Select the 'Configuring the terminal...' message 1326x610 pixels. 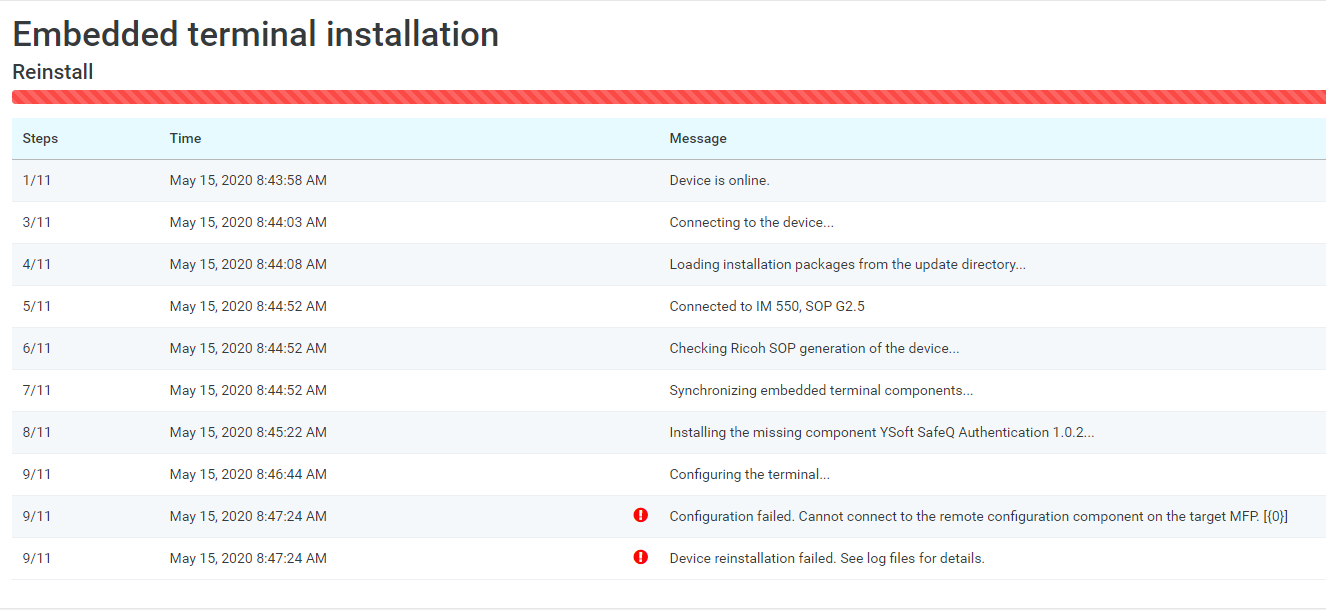pos(749,475)
